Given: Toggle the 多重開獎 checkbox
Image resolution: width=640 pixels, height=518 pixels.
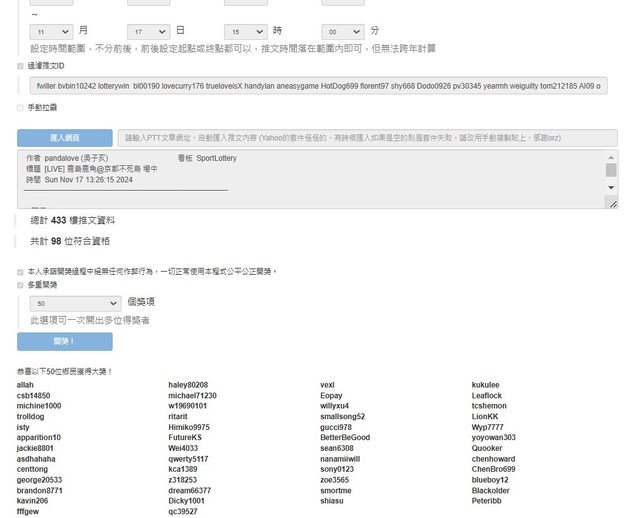Looking at the screenshot, I should coord(21,285).
